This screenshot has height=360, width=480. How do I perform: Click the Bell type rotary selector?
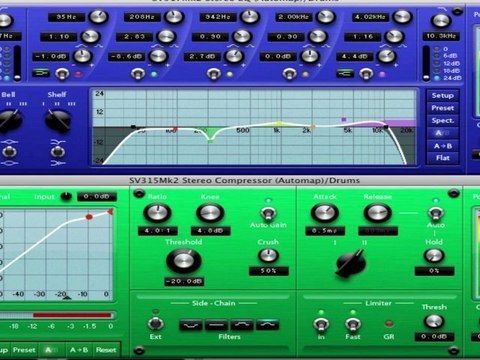tap(10, 121)
